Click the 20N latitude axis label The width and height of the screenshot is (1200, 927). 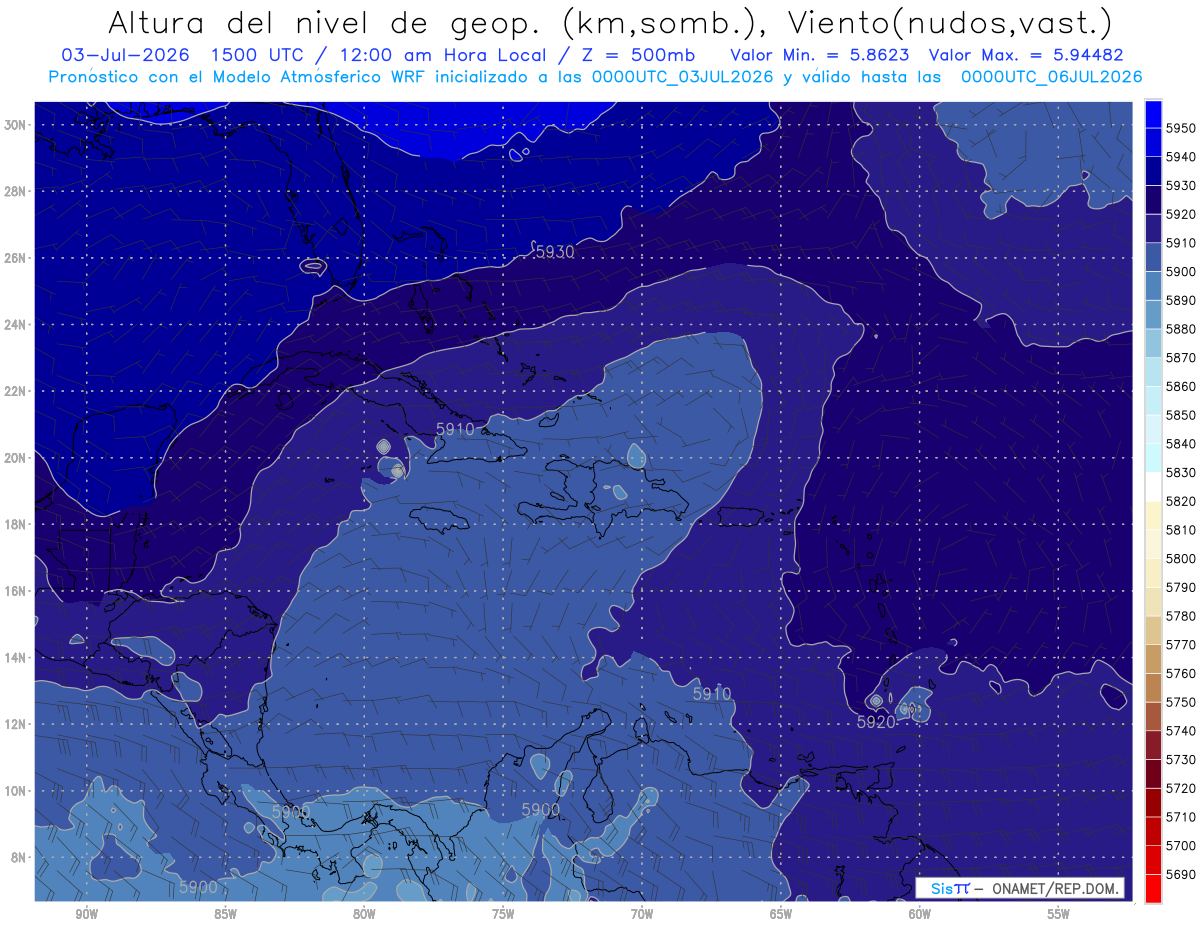click(15, 458)
